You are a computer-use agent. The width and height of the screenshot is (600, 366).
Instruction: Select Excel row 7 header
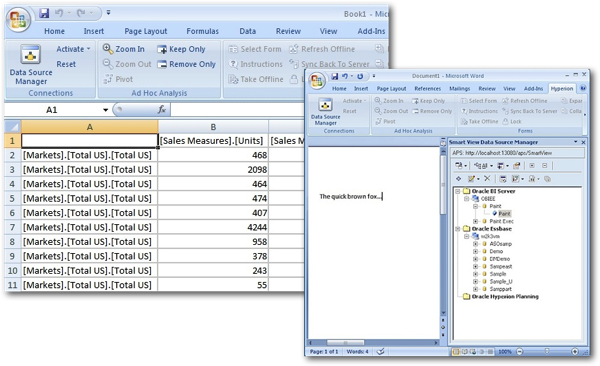(13, 227)
